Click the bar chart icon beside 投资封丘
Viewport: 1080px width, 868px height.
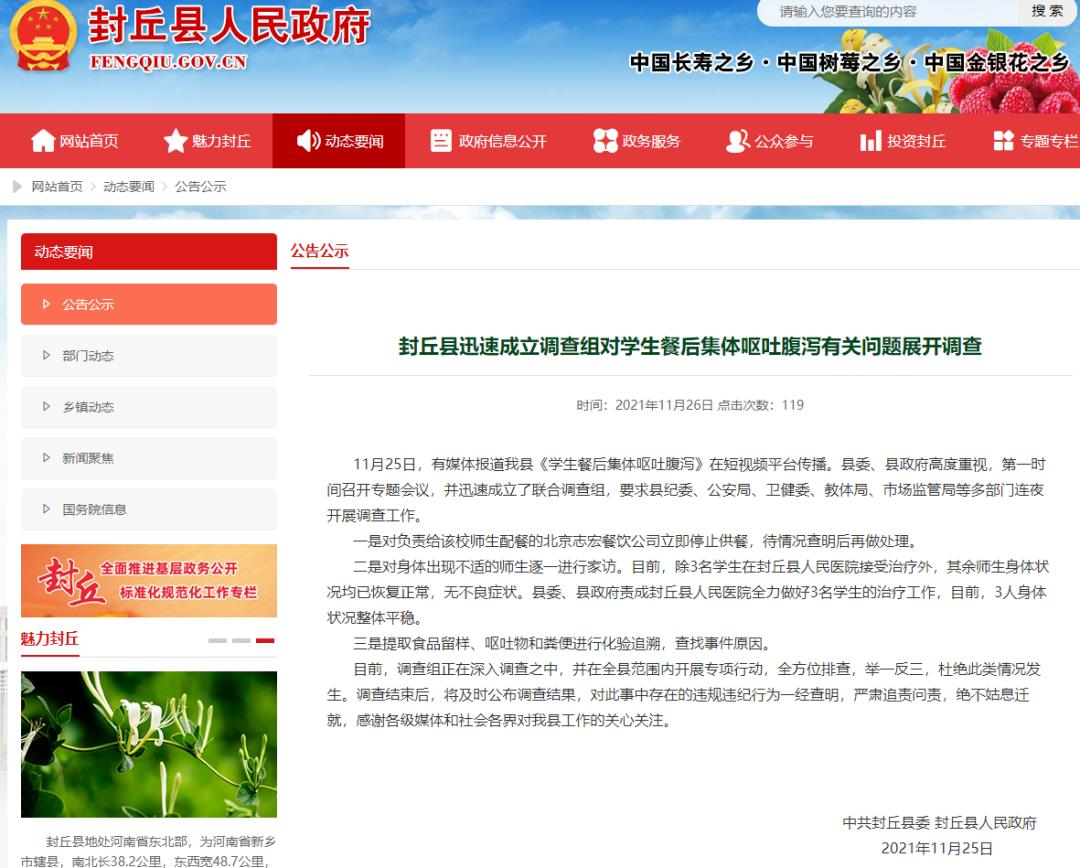[871, 141]
